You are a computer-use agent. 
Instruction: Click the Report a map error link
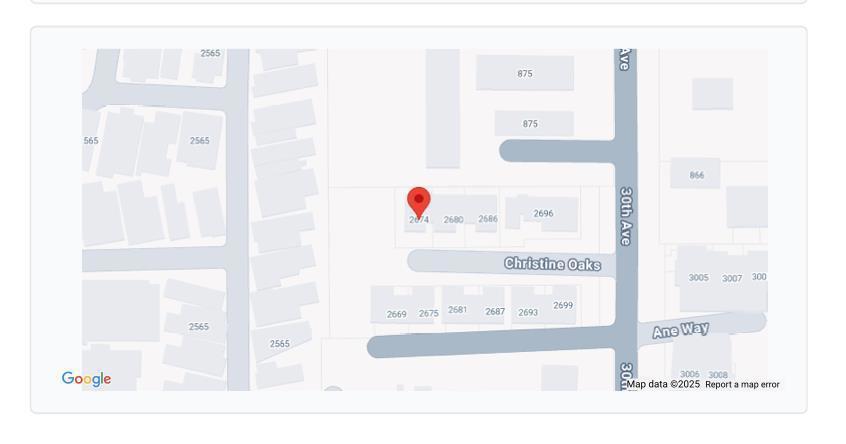click(x=742, y=385)
